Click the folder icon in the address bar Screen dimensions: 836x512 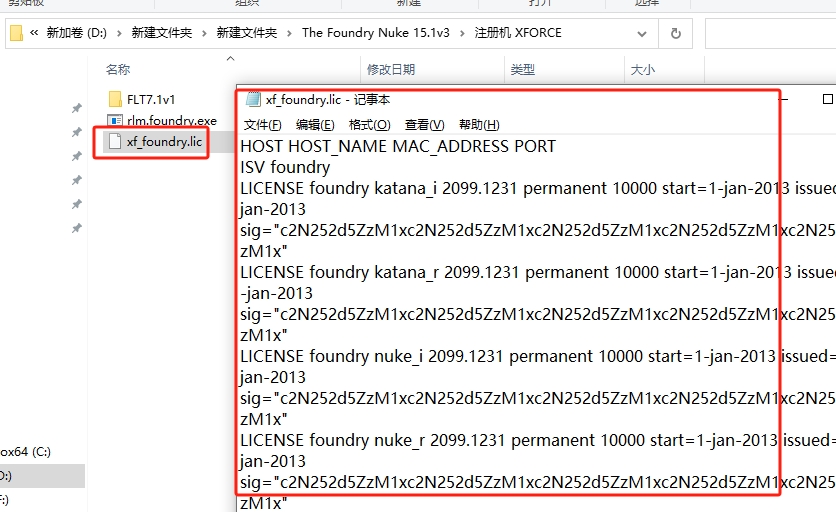click(16, 33)
